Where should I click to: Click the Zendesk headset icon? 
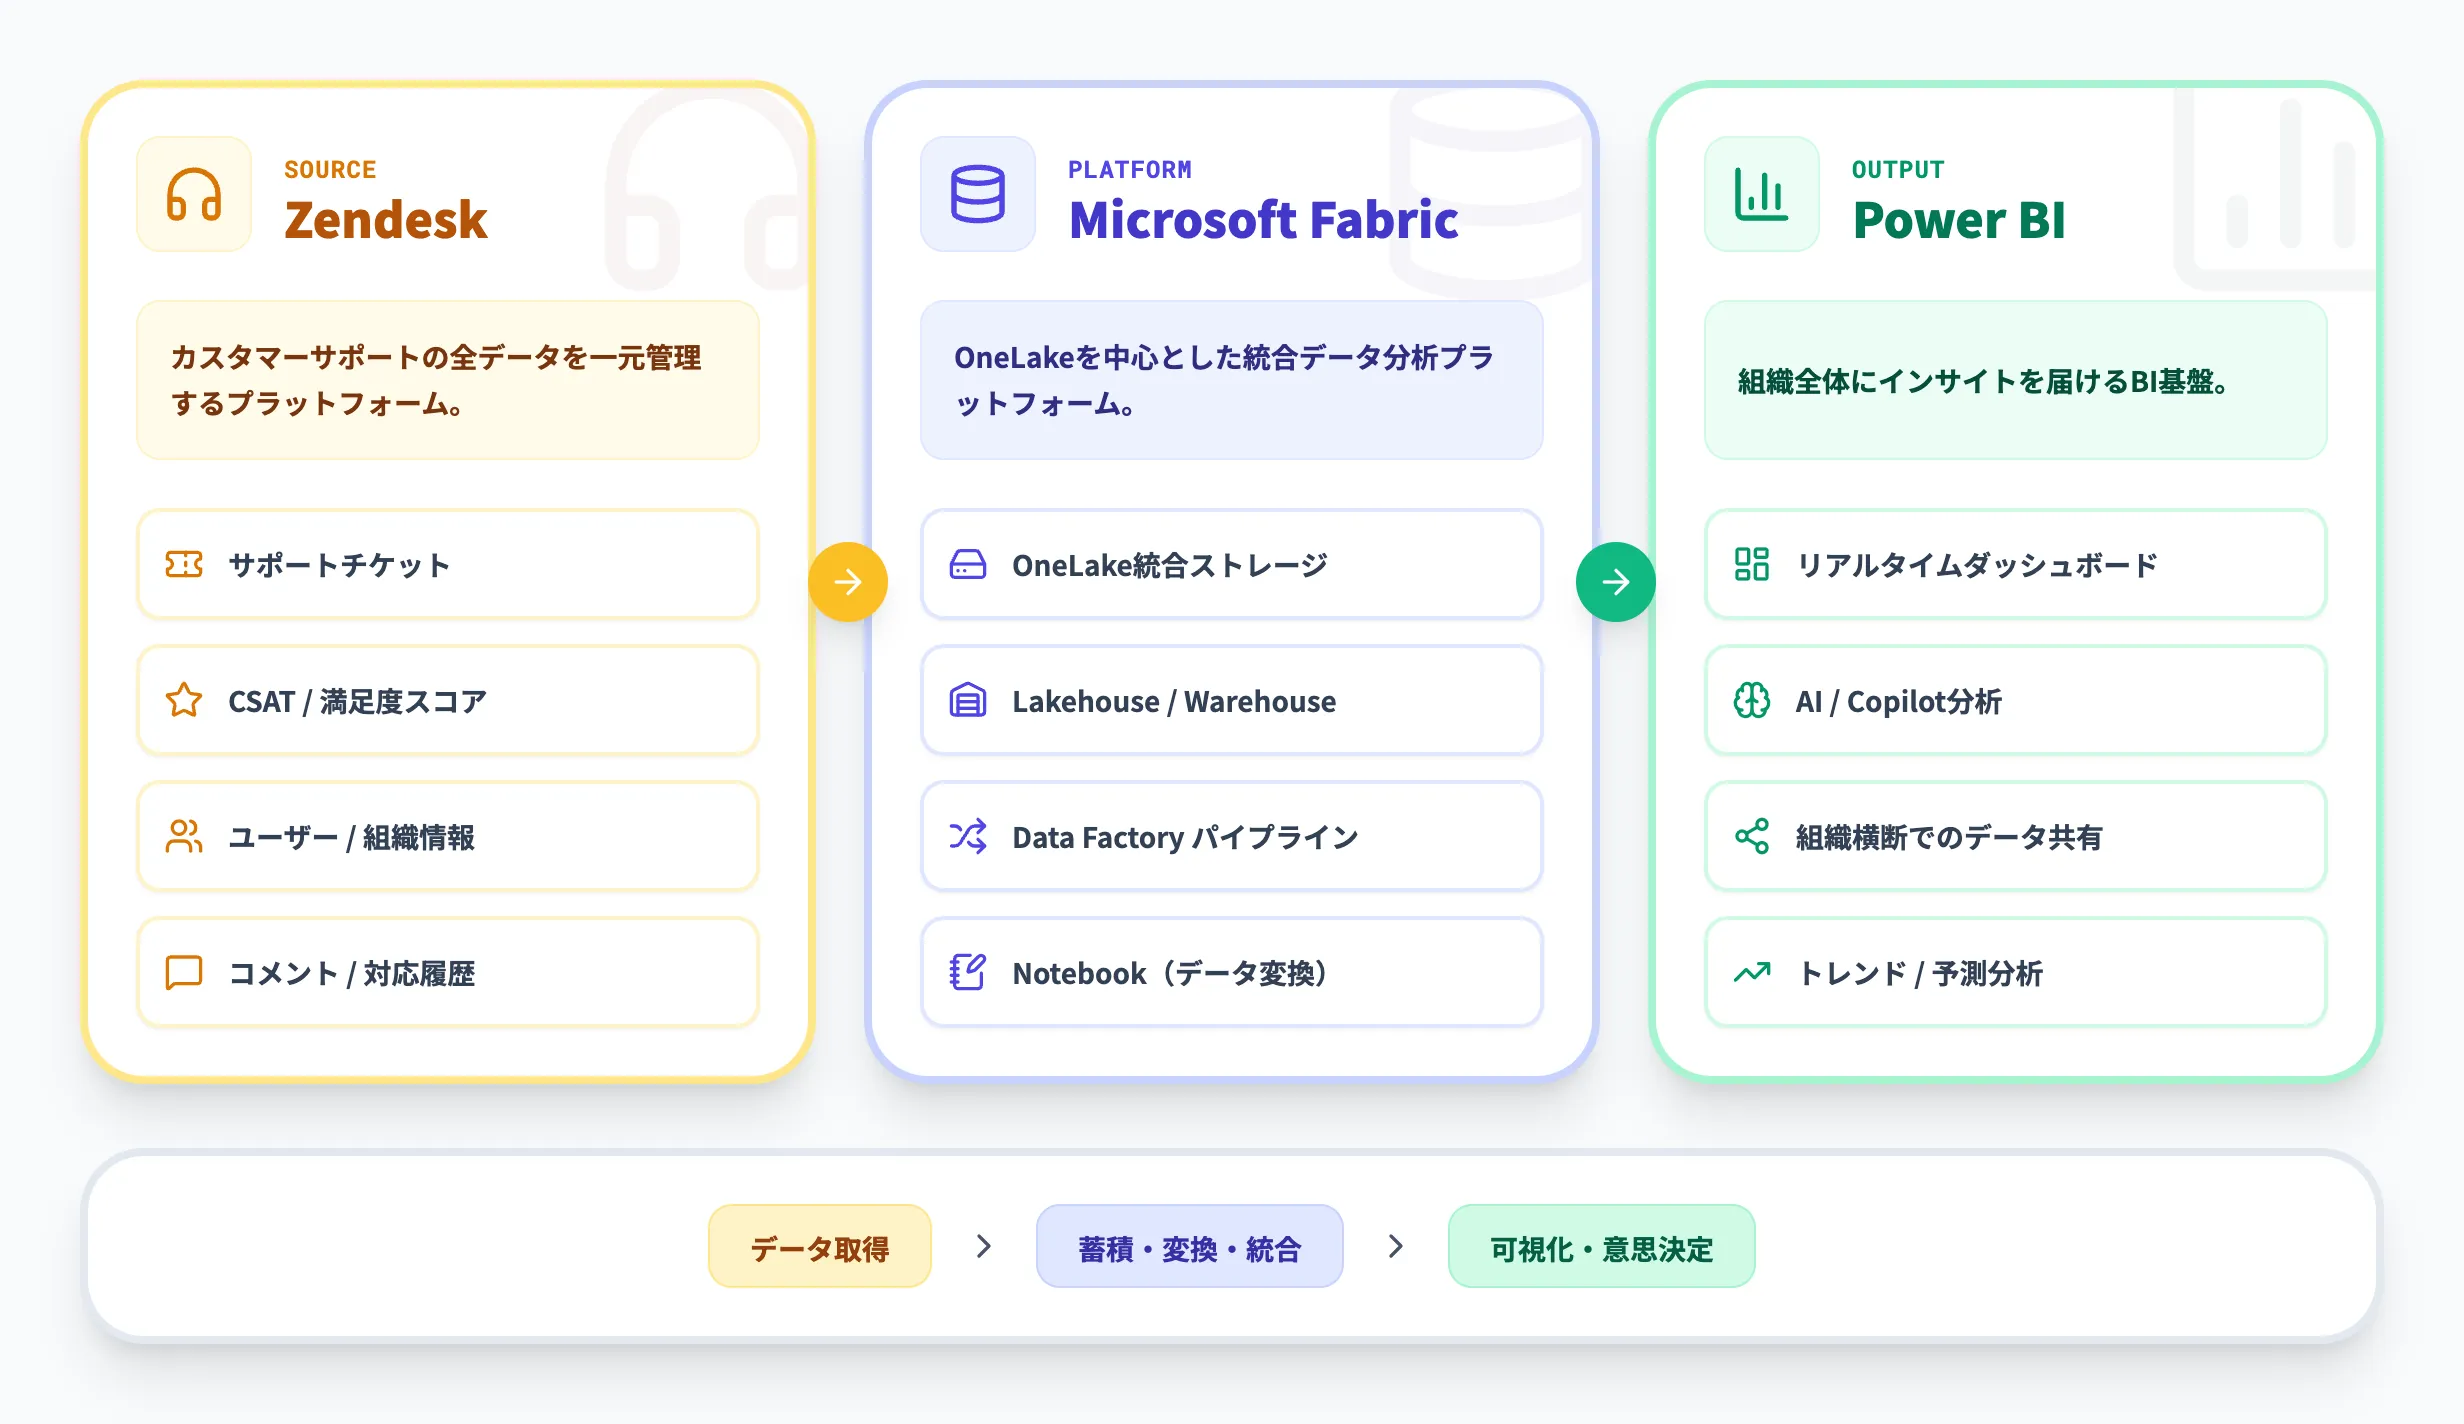[x=193, y=194]
